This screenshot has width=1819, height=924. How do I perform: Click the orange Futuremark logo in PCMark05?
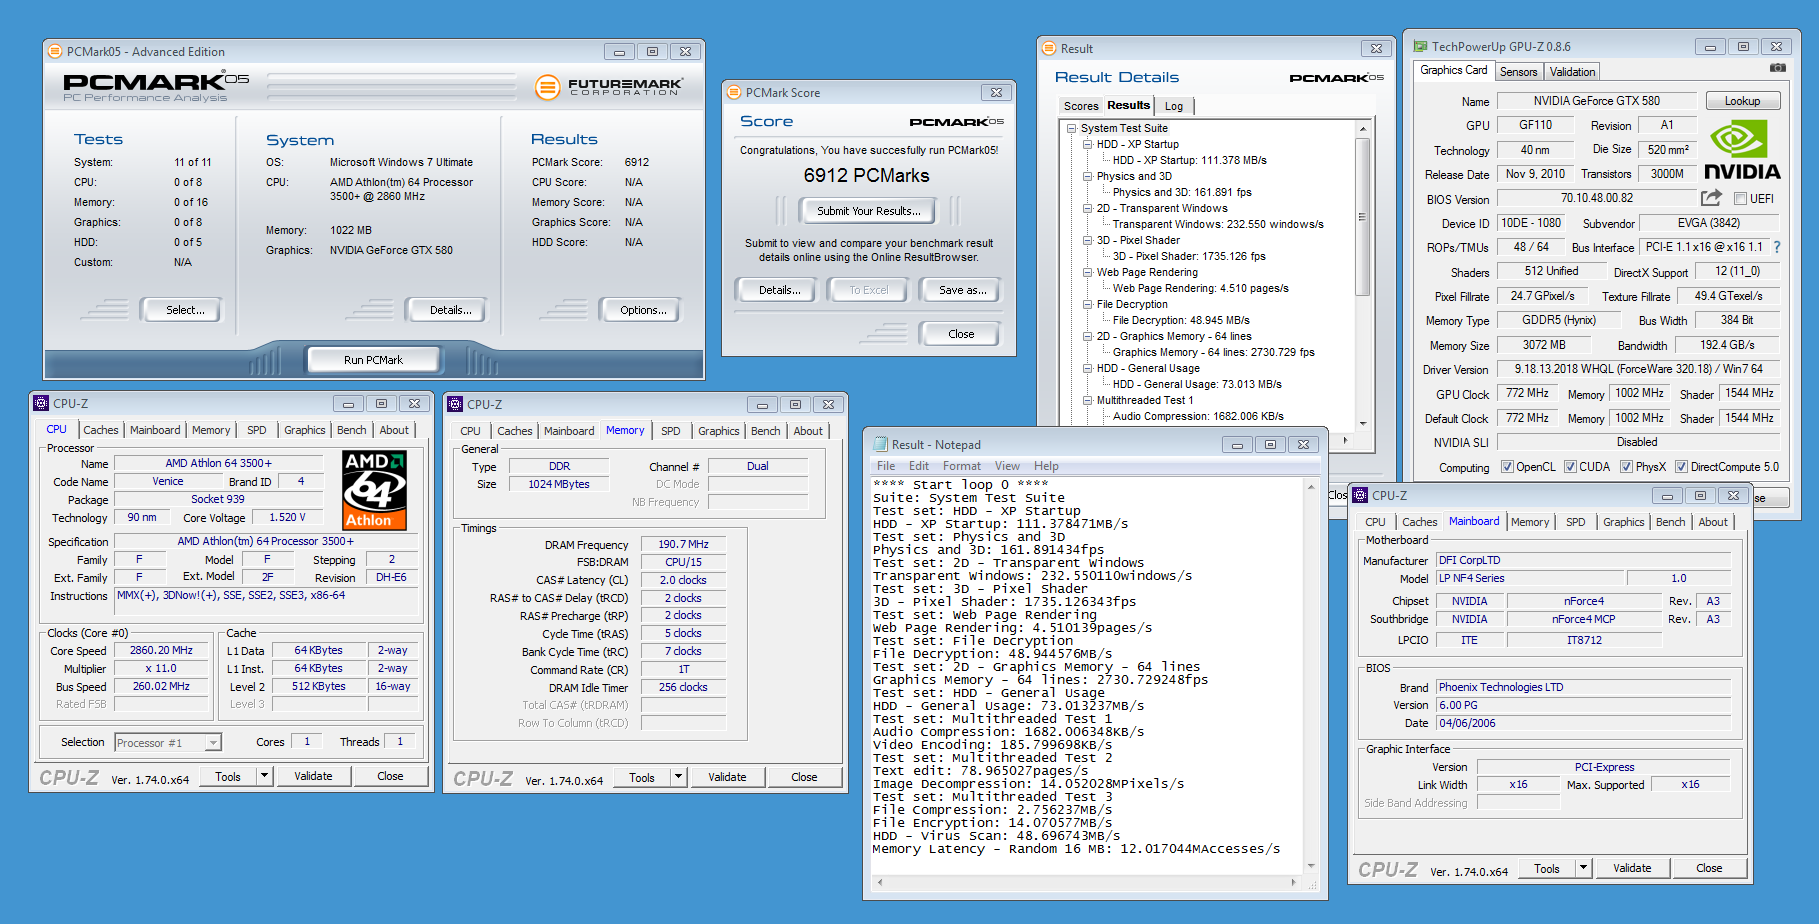[547, 87]
